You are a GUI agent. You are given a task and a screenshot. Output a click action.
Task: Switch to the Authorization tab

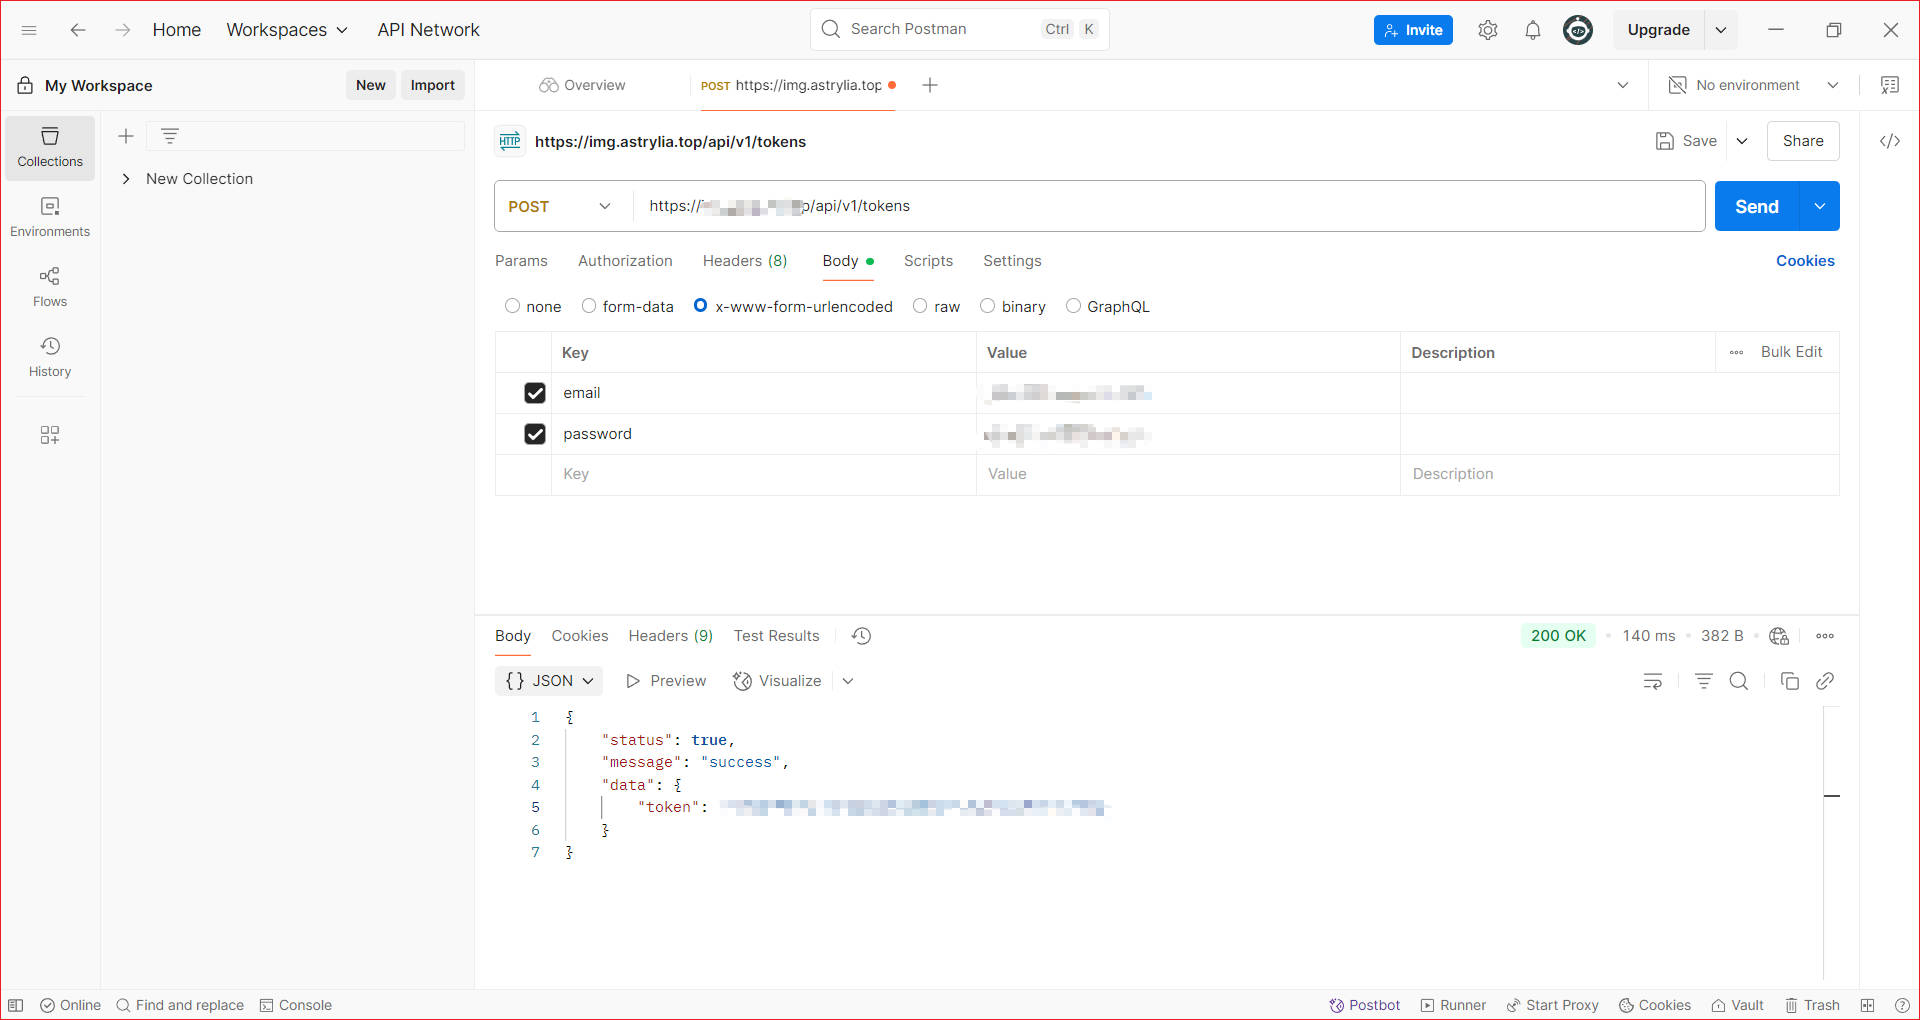[625, 261]
